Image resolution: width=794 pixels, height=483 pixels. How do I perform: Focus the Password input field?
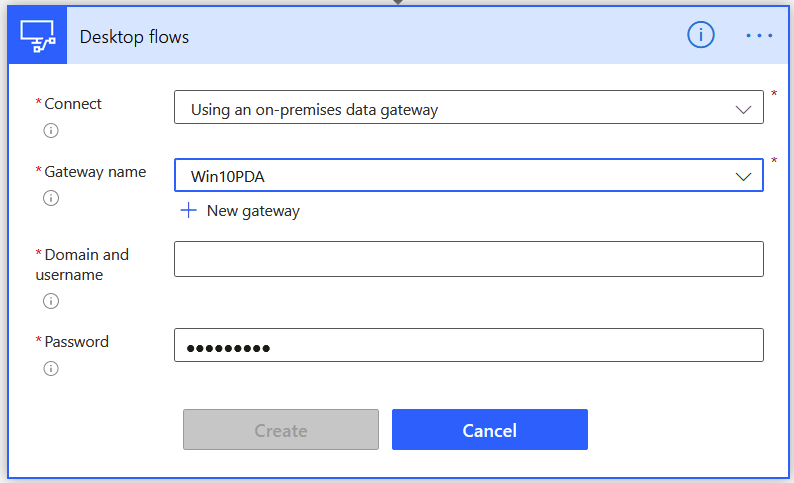tap(468, 345)
